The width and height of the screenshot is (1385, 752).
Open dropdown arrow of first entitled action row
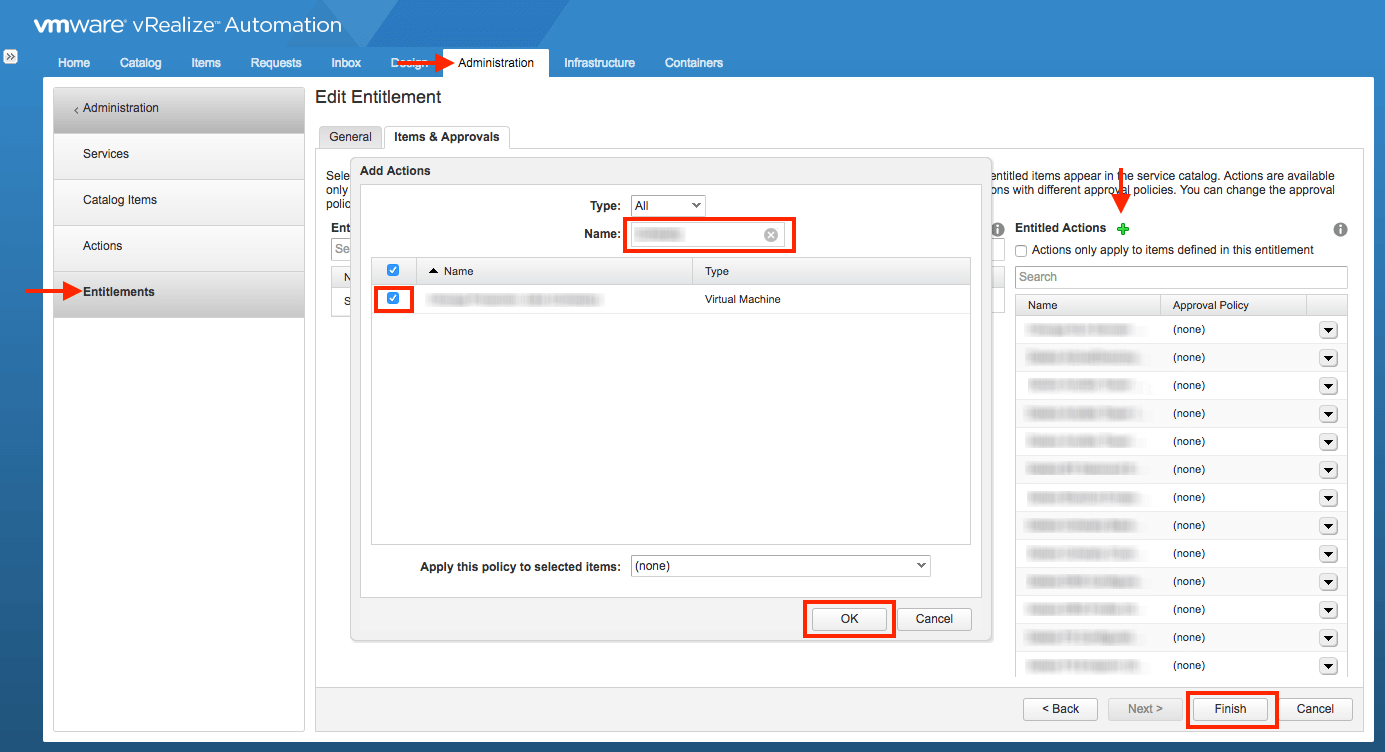(x=1328, y=330)
